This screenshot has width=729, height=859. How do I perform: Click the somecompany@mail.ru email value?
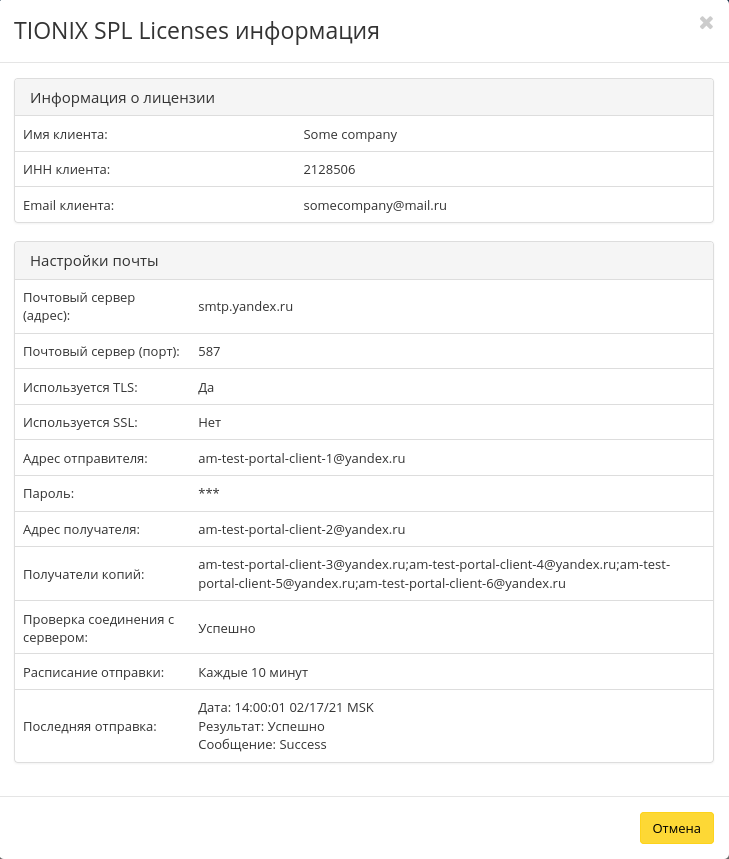374,206
